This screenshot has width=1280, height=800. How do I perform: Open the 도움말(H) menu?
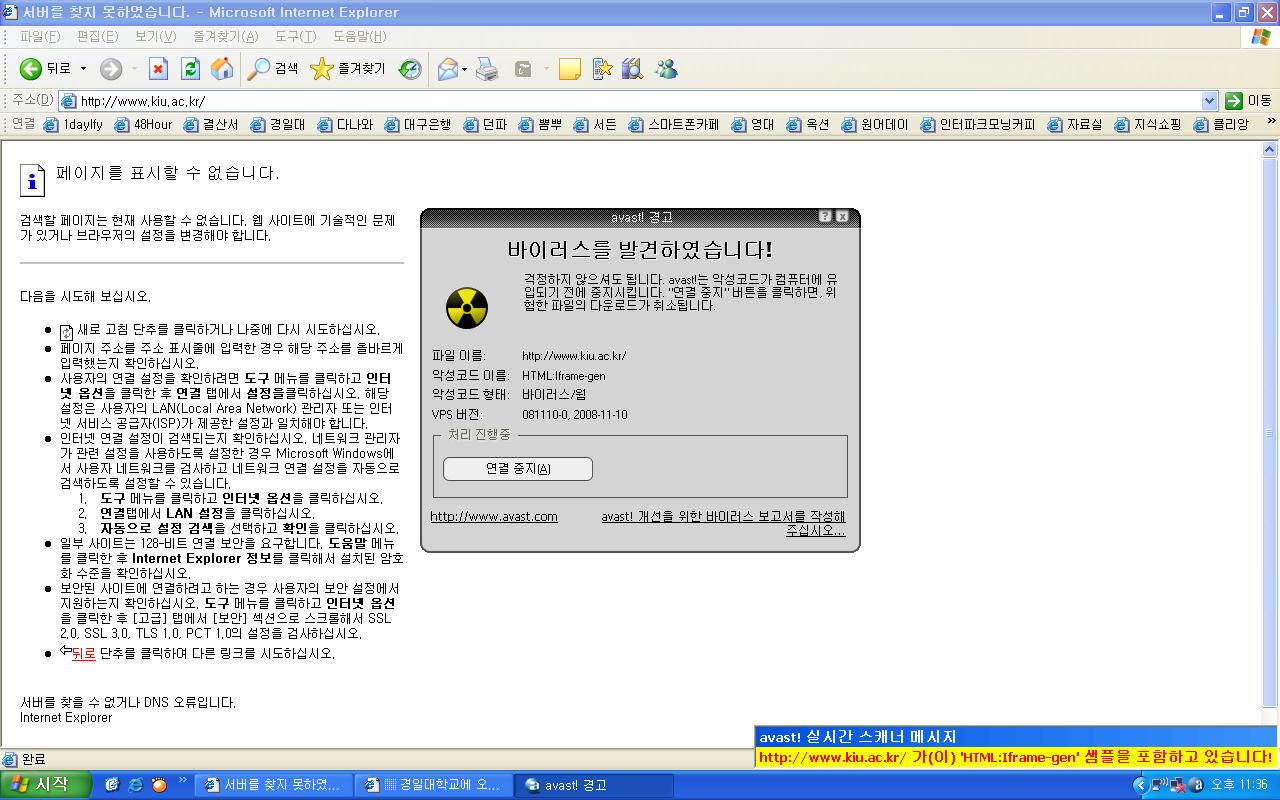click(359, 37)
